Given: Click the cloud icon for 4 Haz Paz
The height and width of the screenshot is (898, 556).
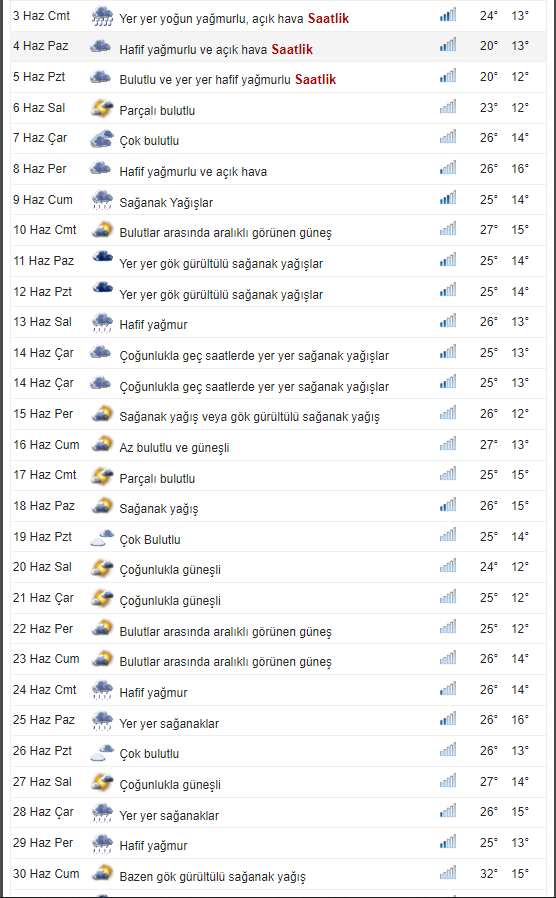Looking at the screenshot, I should tap(100, 46).
